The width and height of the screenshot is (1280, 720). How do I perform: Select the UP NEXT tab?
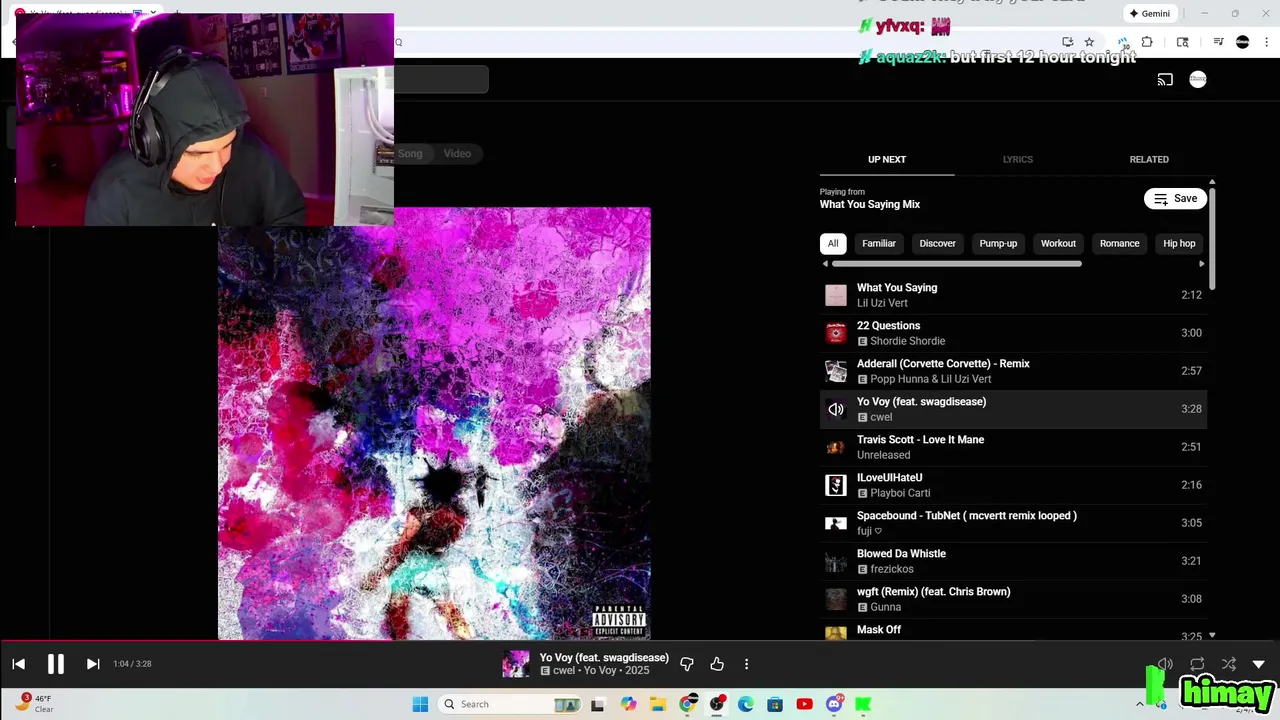(x=887, y=160)
